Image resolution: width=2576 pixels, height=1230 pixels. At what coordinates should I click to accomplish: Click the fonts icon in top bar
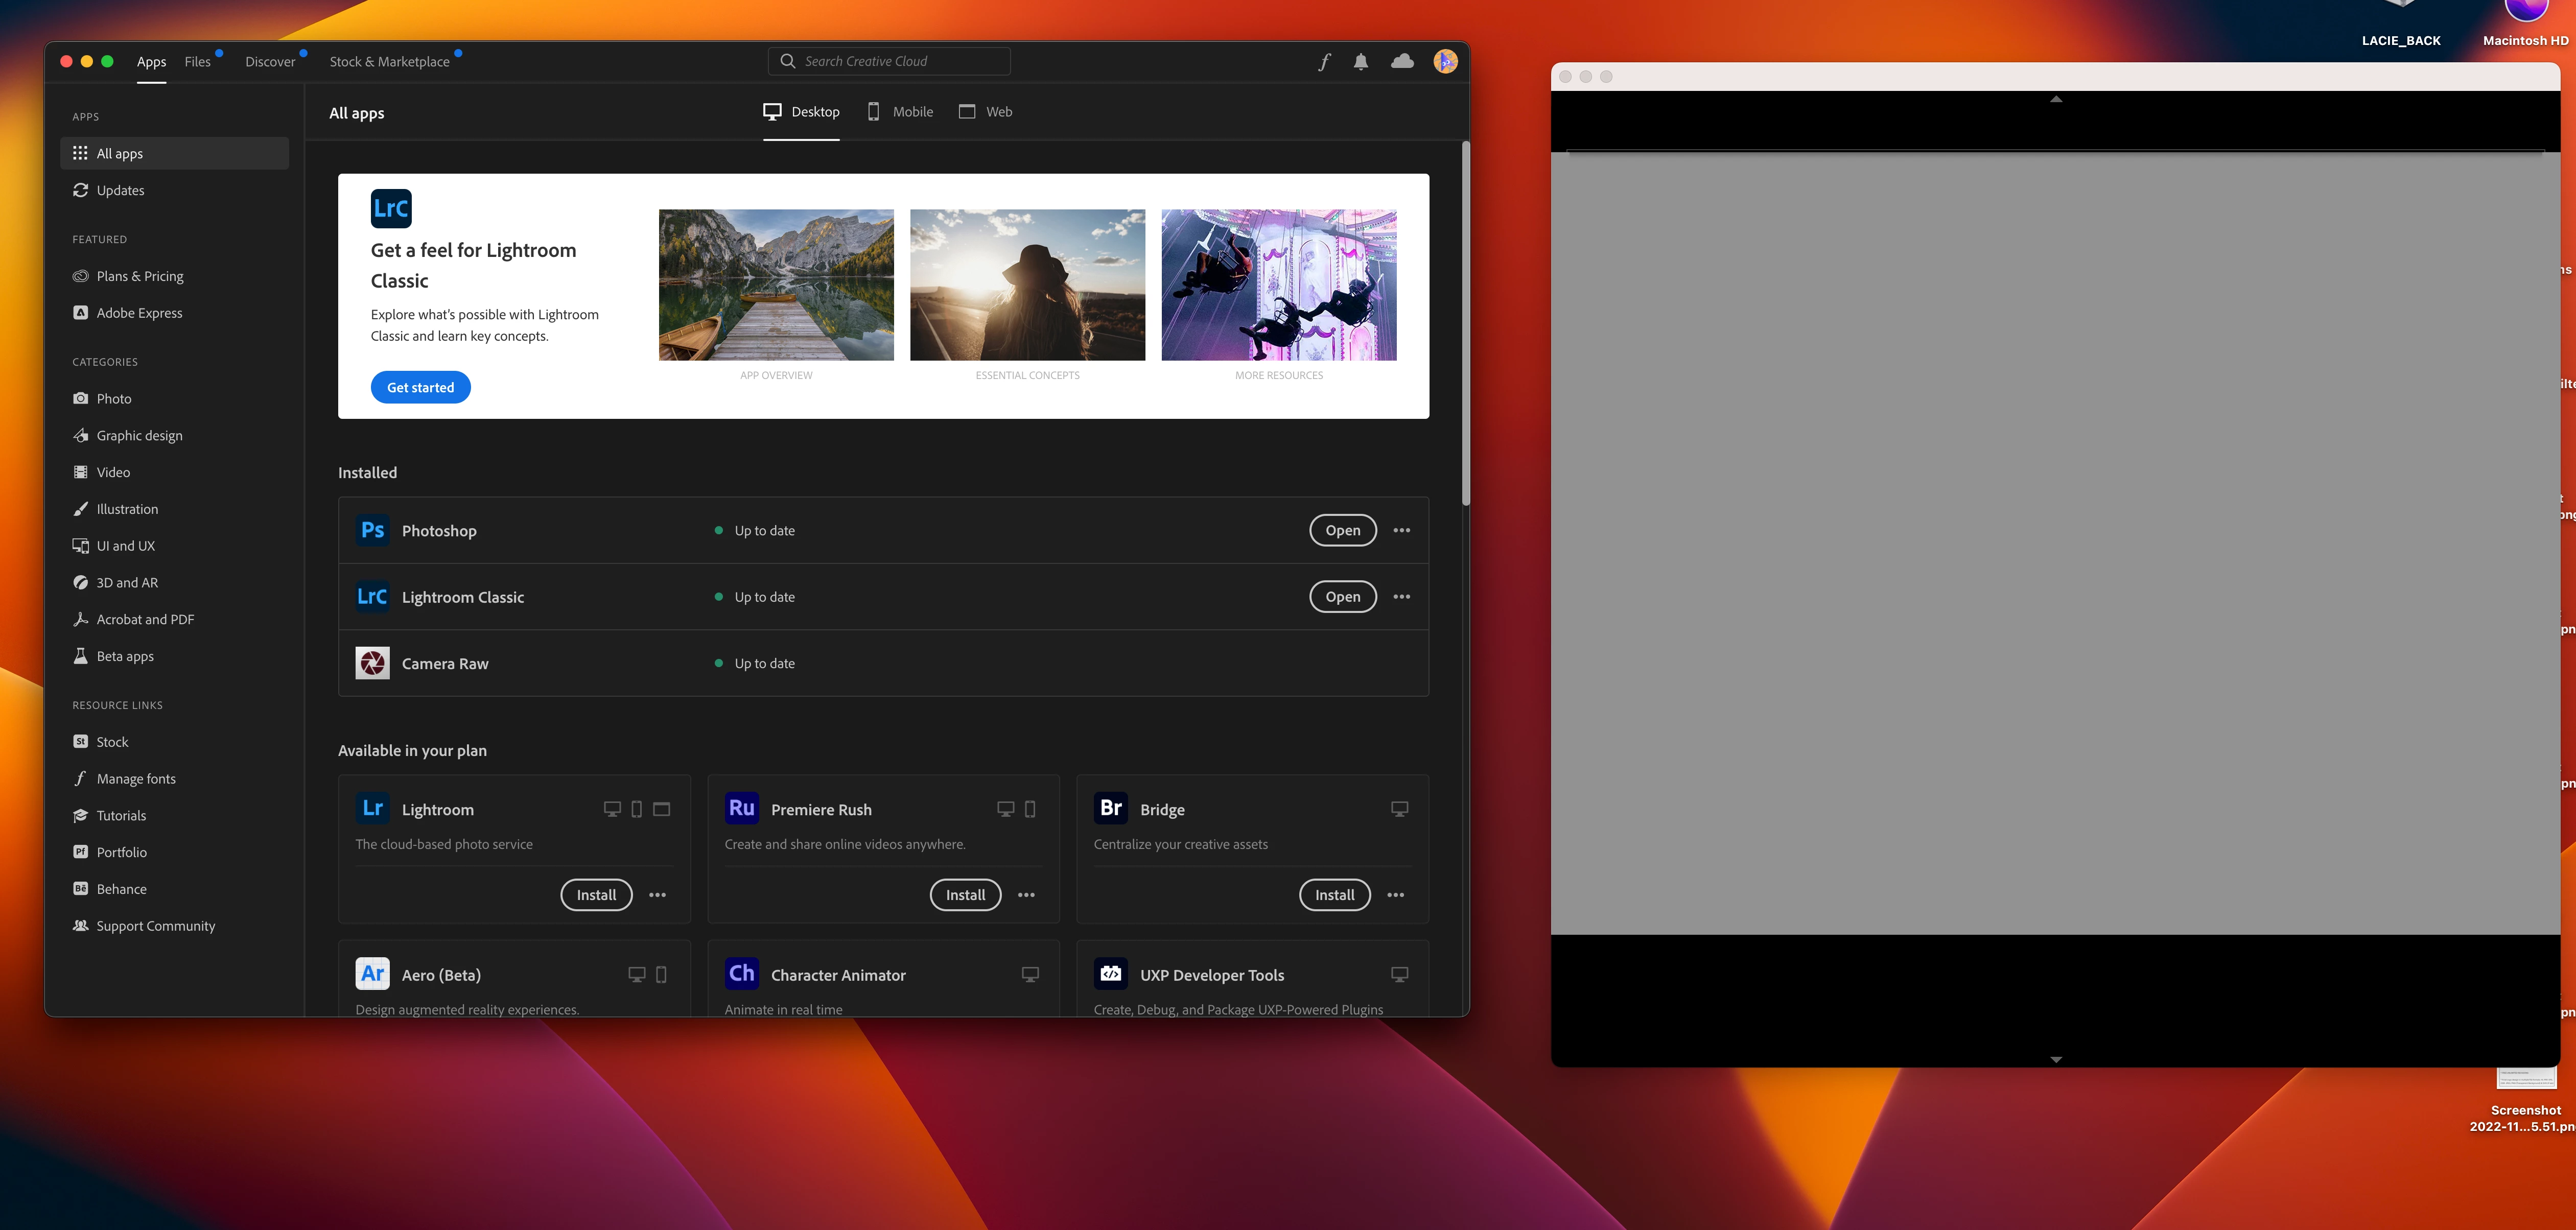point(1324,62)
